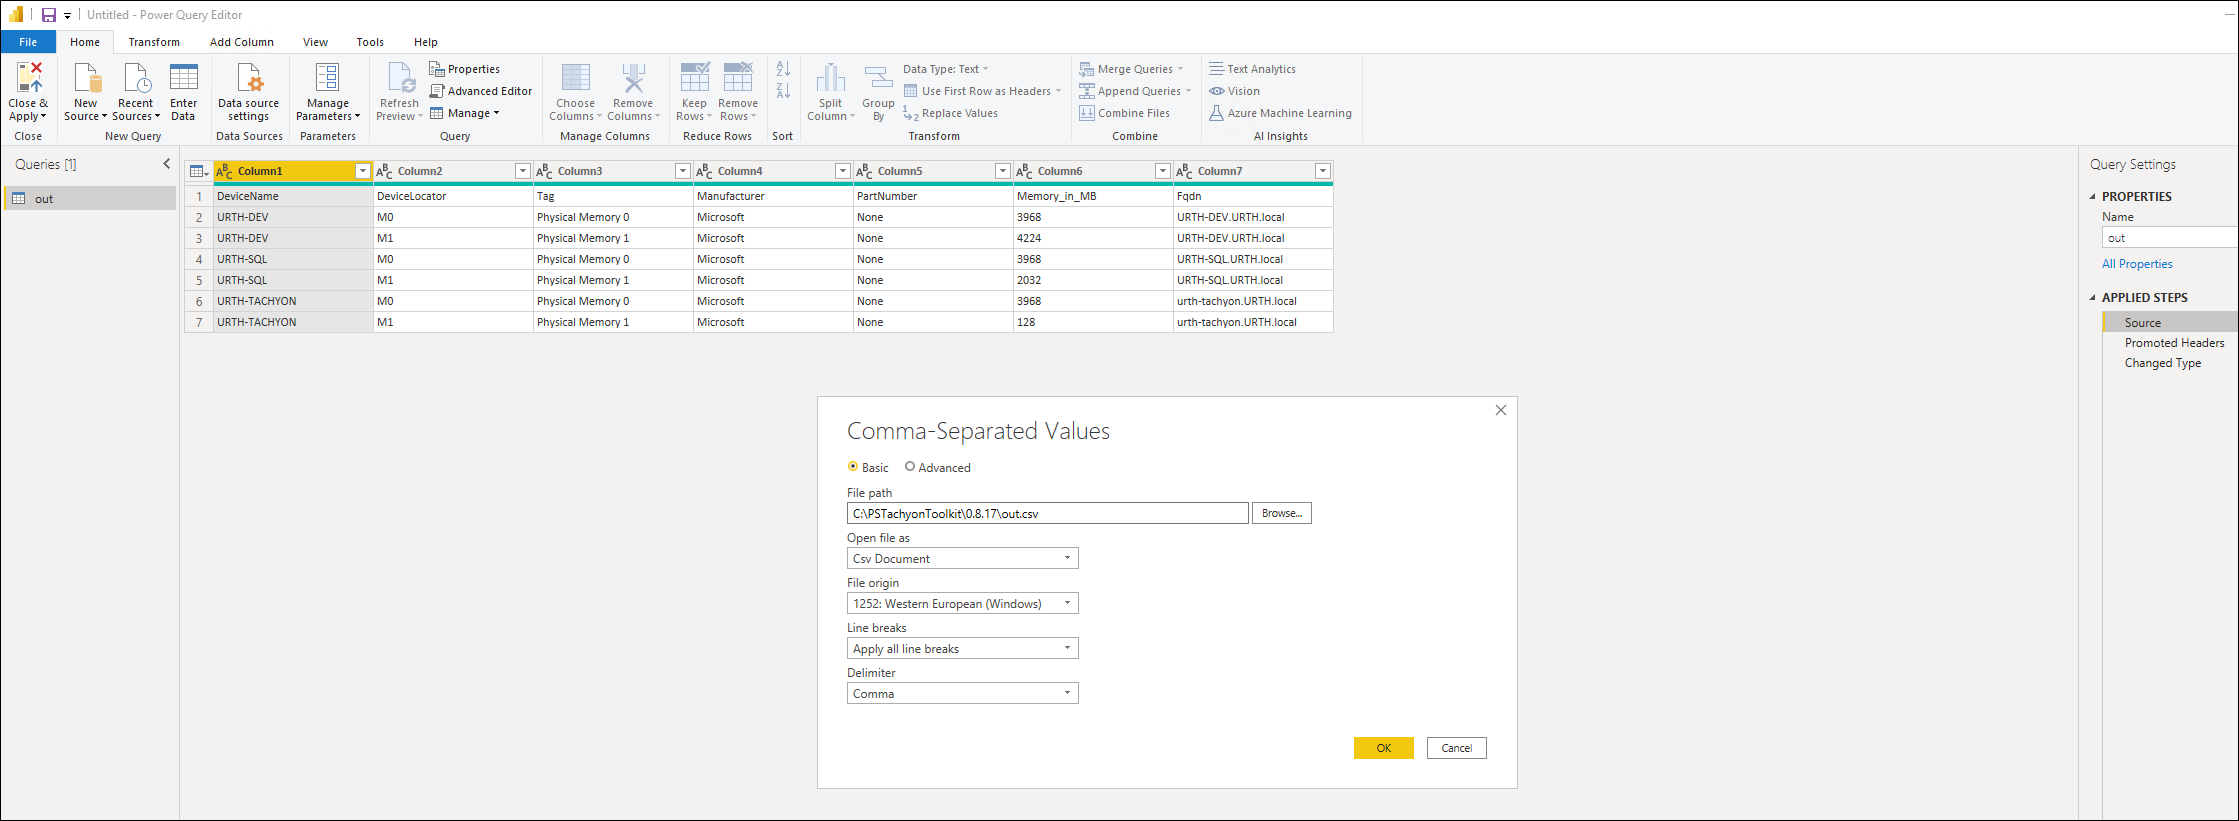Open Column2 filter dropdown arrow
Image resolution: width=2239 pixels, height=821 pixels.
(522, 172)
